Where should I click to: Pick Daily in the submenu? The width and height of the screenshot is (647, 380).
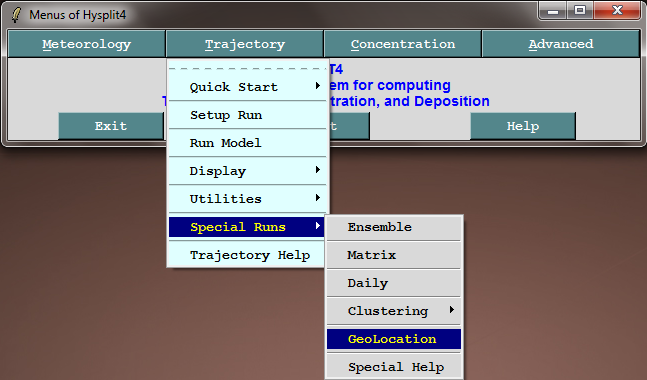[x=394, y=283]
